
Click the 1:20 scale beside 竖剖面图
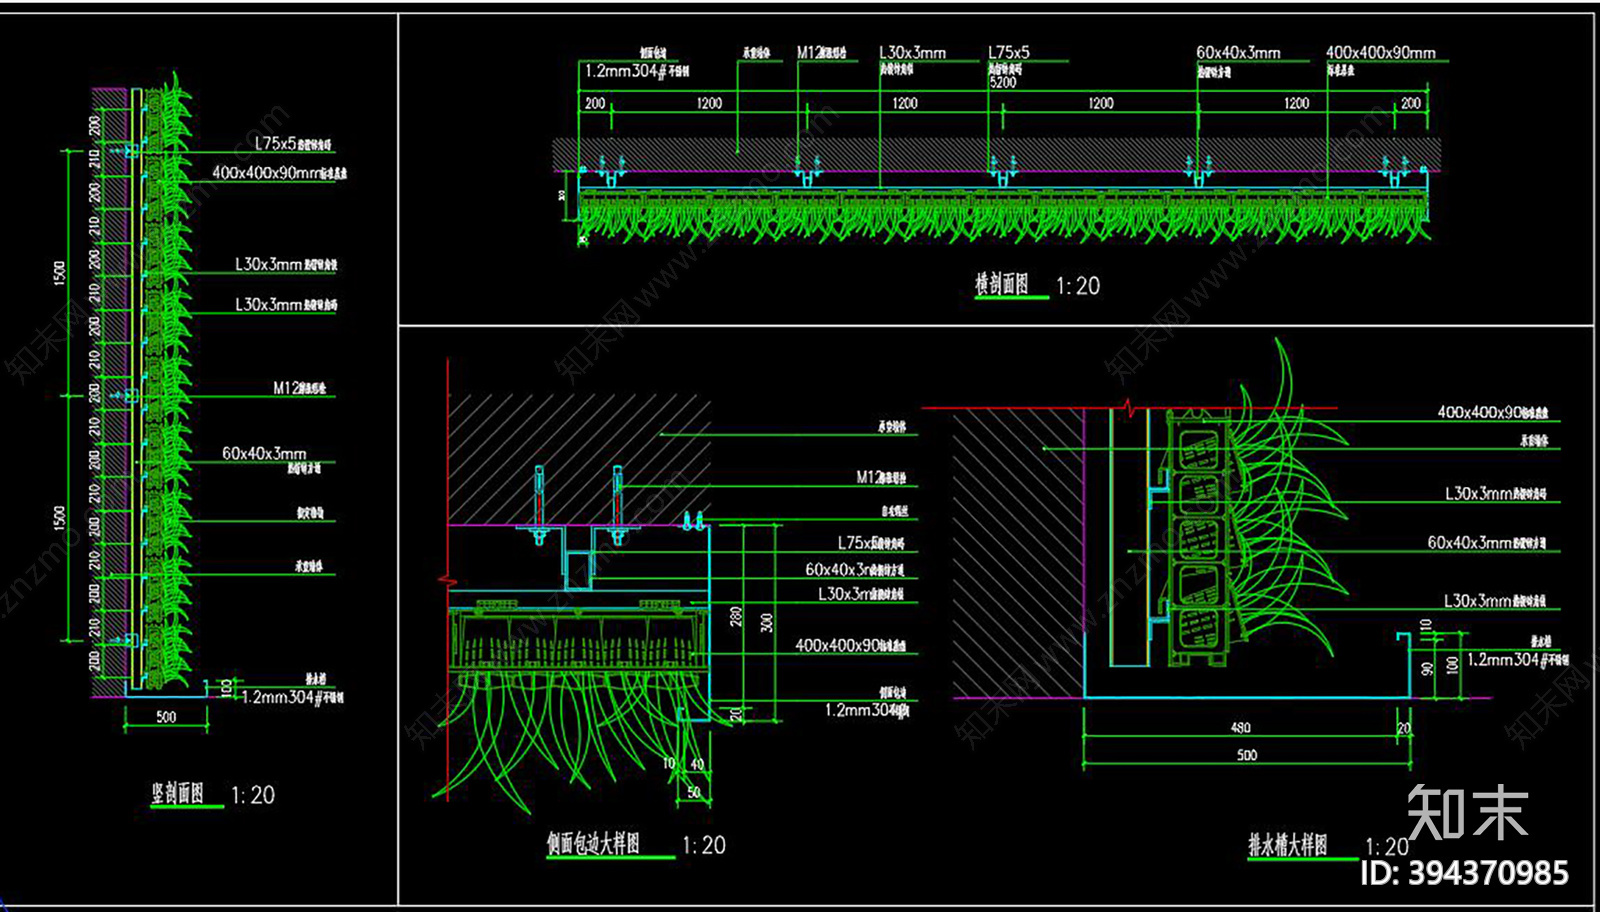pos(253,796)
